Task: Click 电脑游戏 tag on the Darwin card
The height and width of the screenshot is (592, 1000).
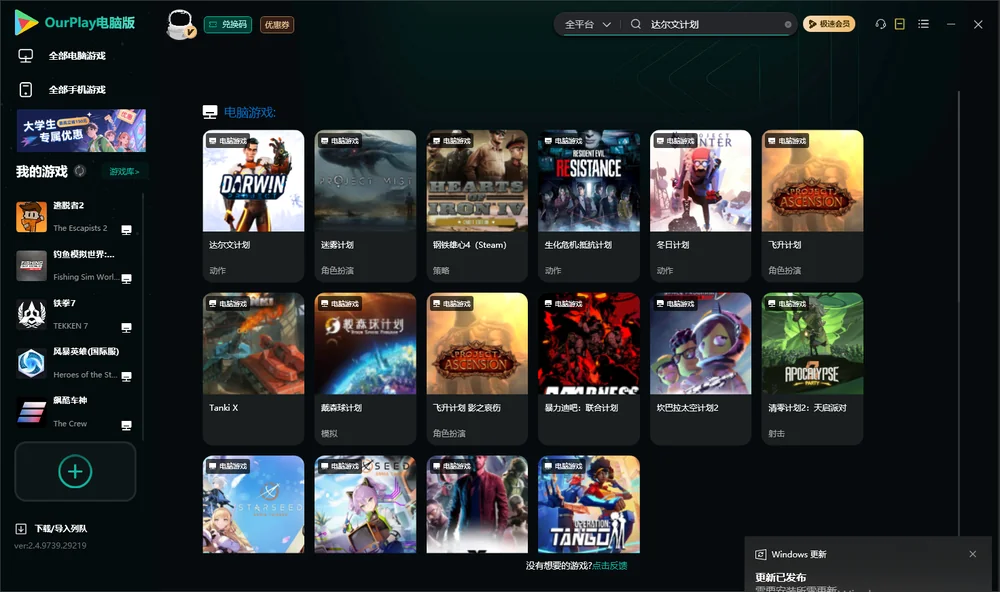Action: pos(228,141)
